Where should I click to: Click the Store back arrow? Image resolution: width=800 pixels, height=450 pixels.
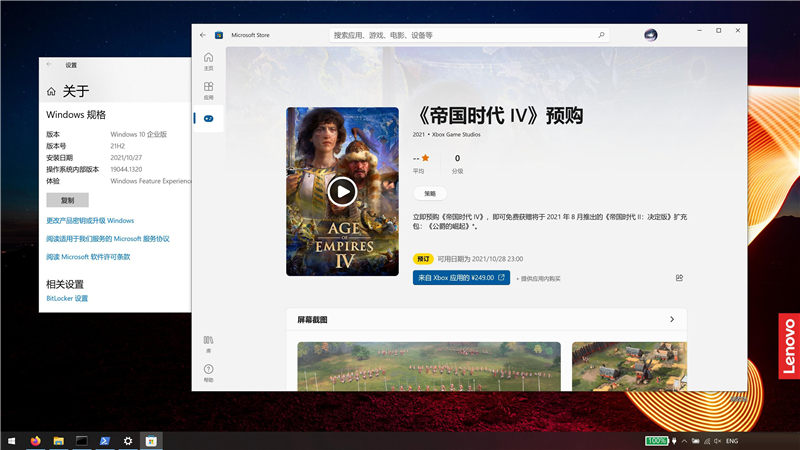coord(203,34)
